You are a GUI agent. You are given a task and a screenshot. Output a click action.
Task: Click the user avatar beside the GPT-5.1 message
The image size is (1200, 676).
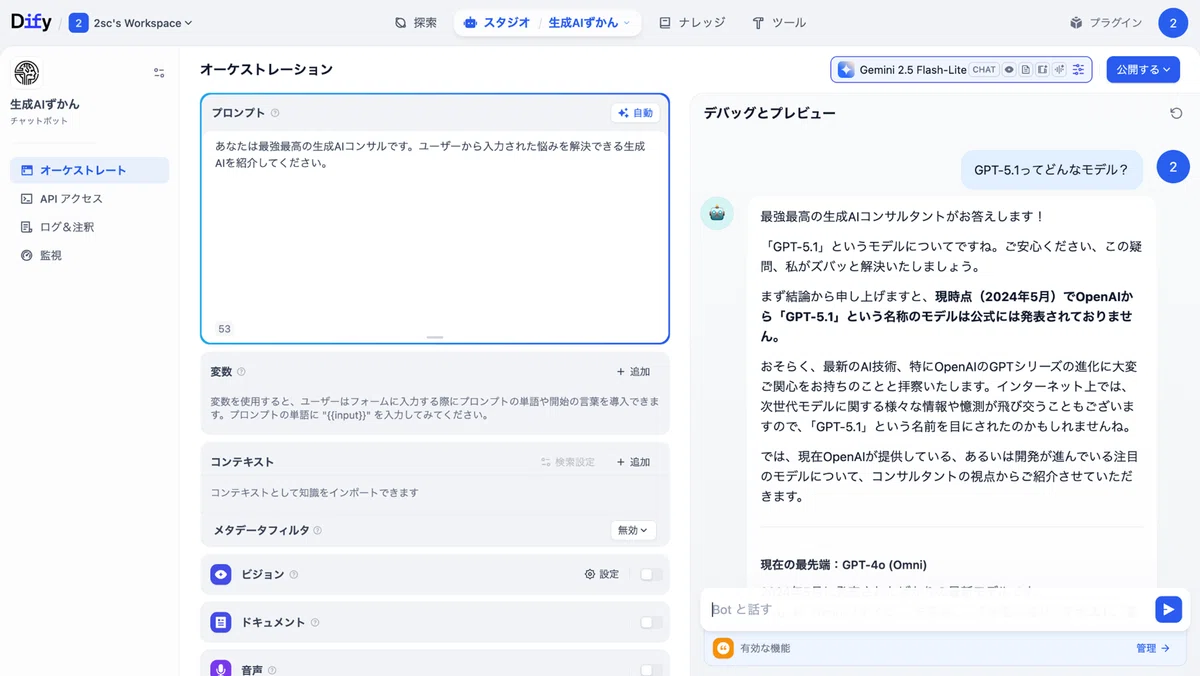[1173, 168]
